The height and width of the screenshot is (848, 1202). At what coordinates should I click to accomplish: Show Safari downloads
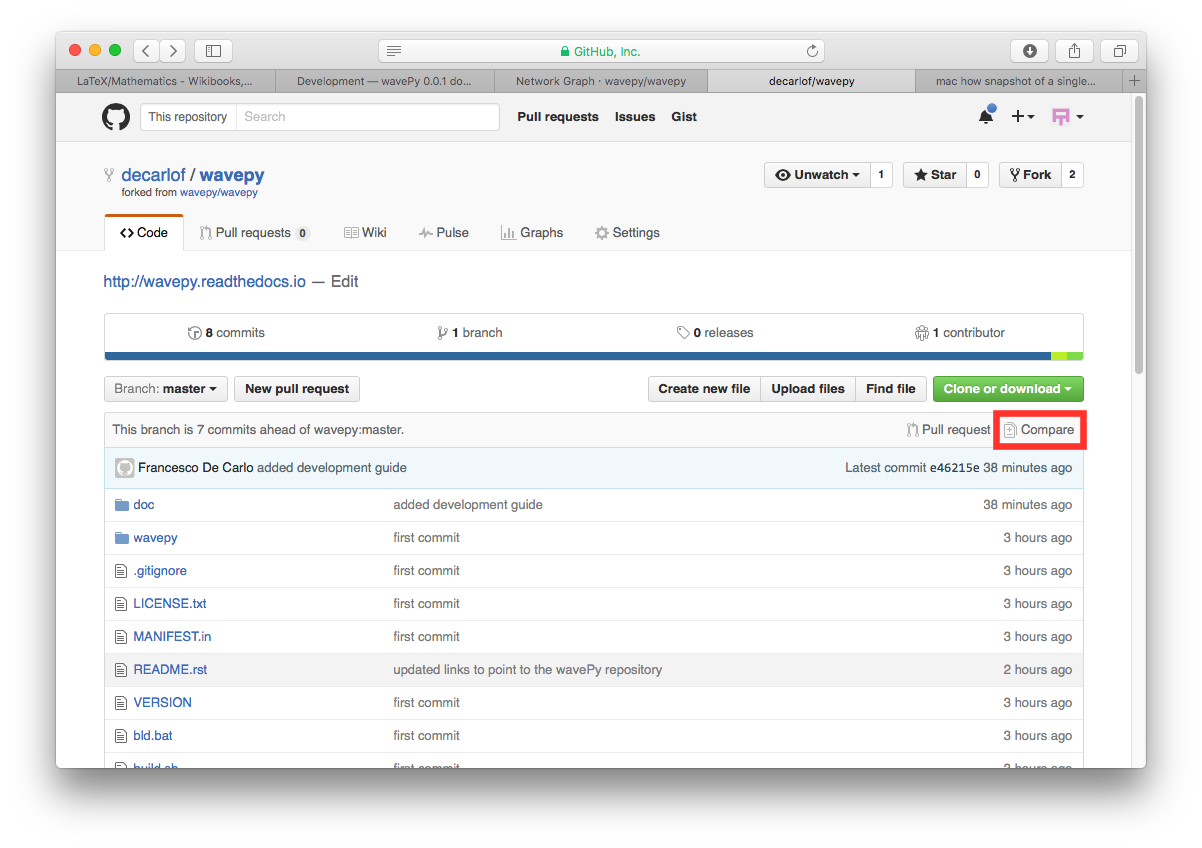(x=1030, y=51)
